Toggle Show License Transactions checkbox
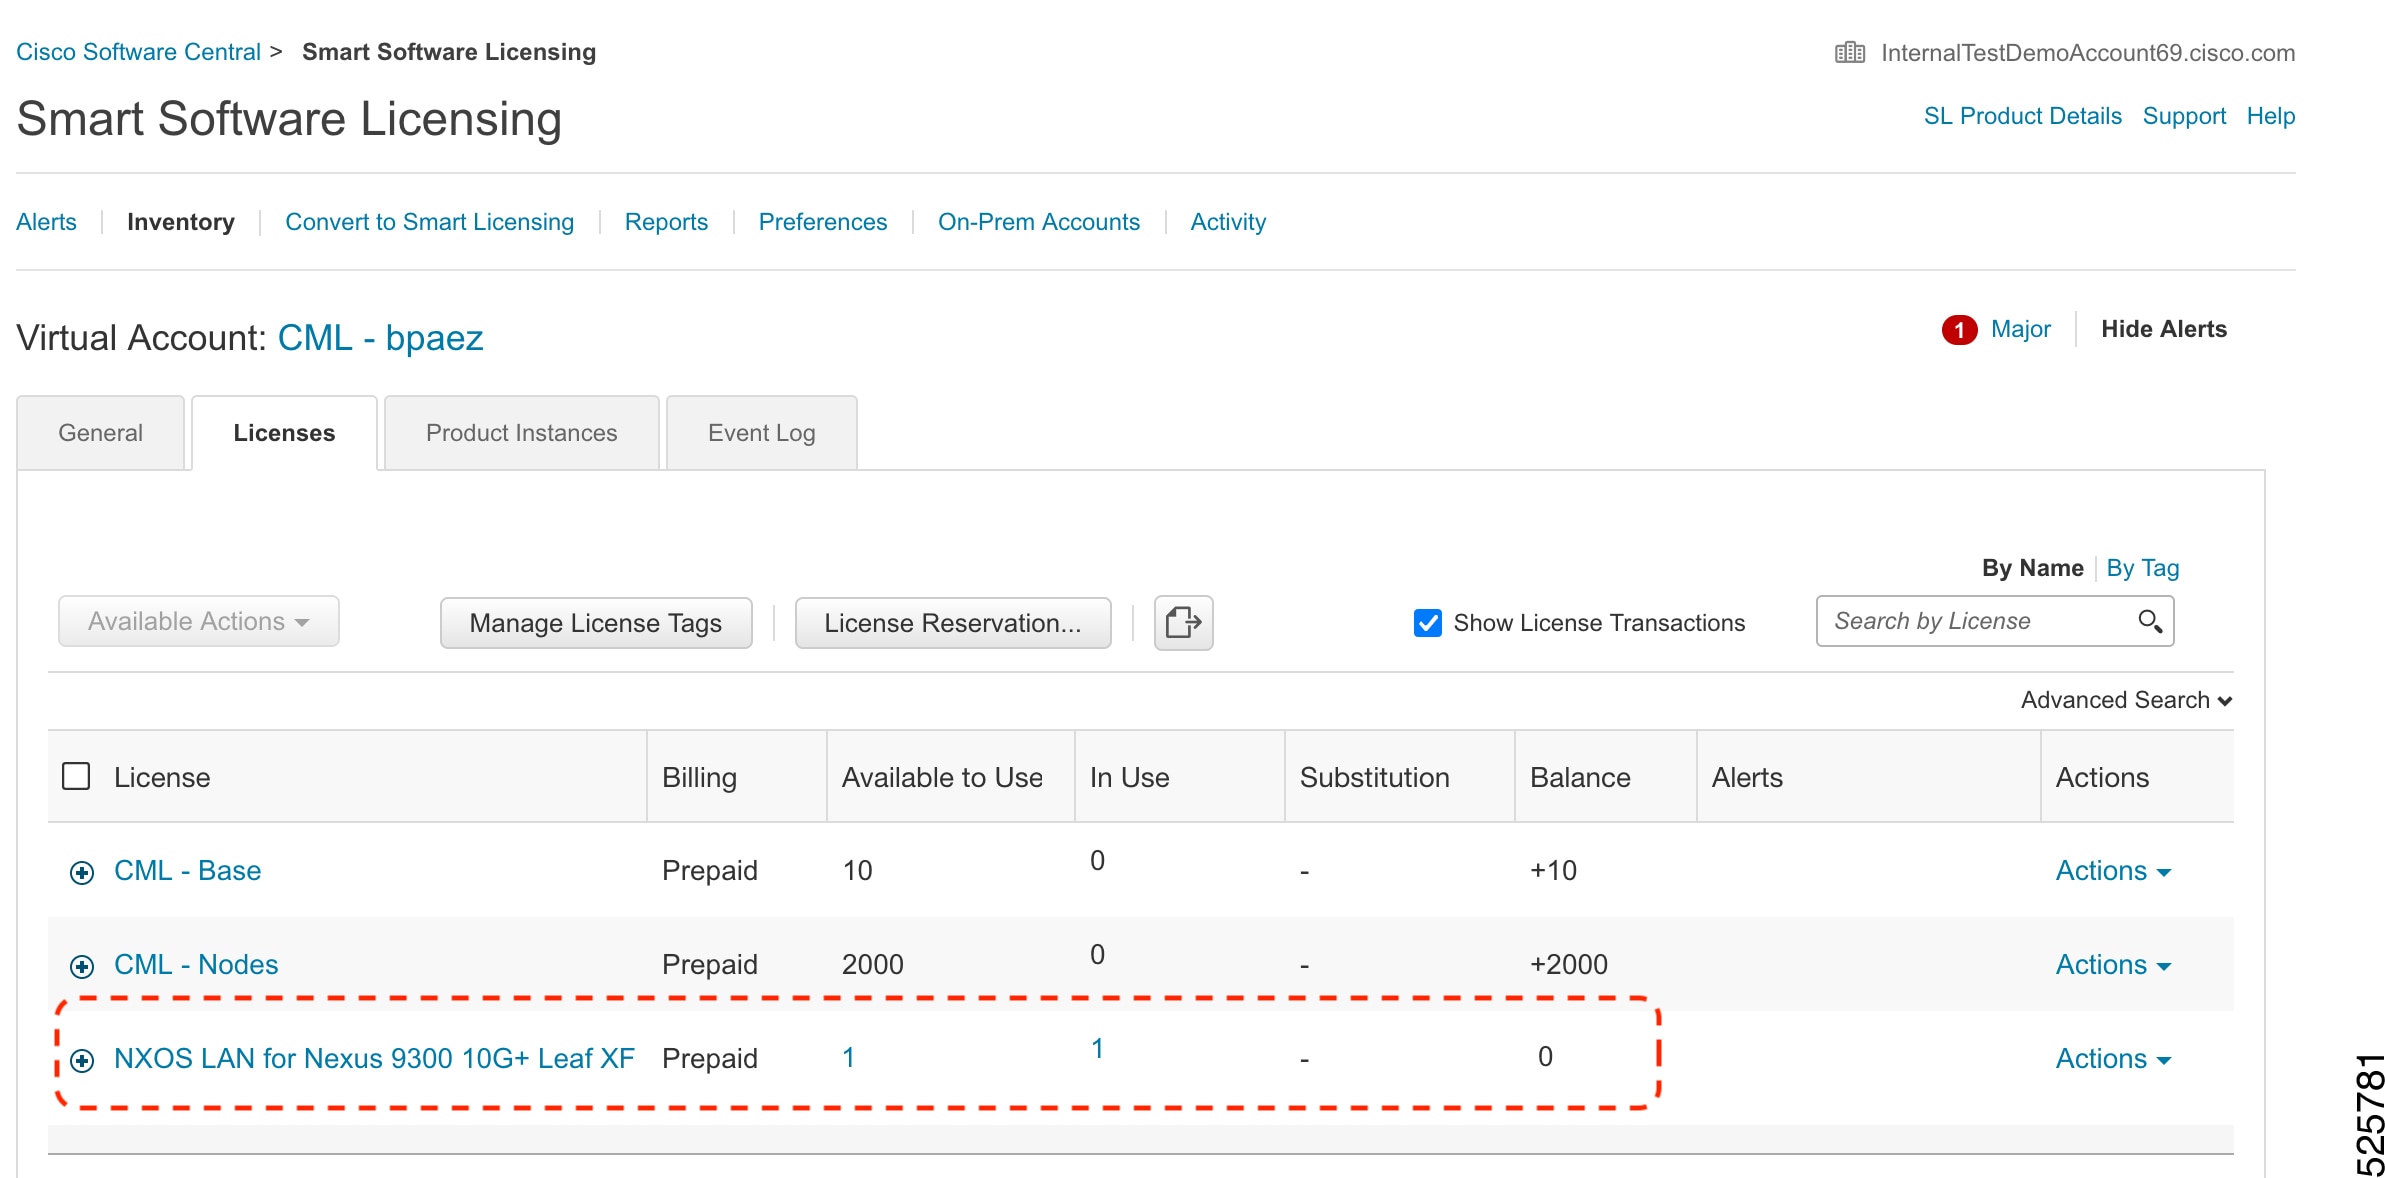 (x=1428, y=623)
